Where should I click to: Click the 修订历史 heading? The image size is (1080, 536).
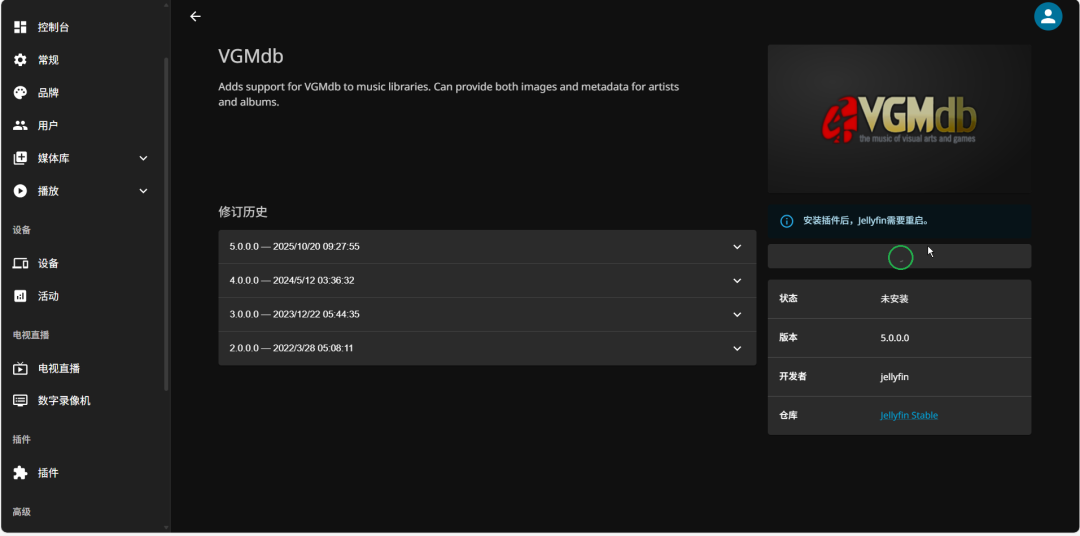pos(242,212)
